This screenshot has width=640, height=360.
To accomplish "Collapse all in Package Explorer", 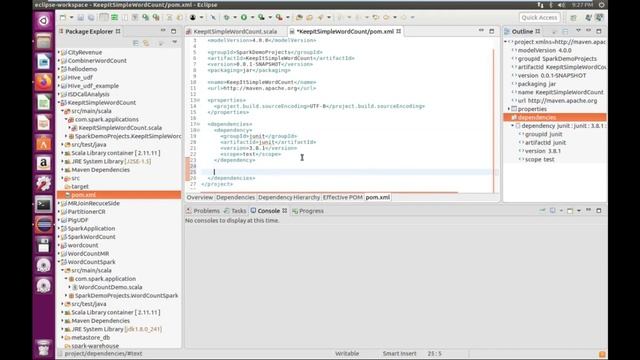I will (136, 43).
